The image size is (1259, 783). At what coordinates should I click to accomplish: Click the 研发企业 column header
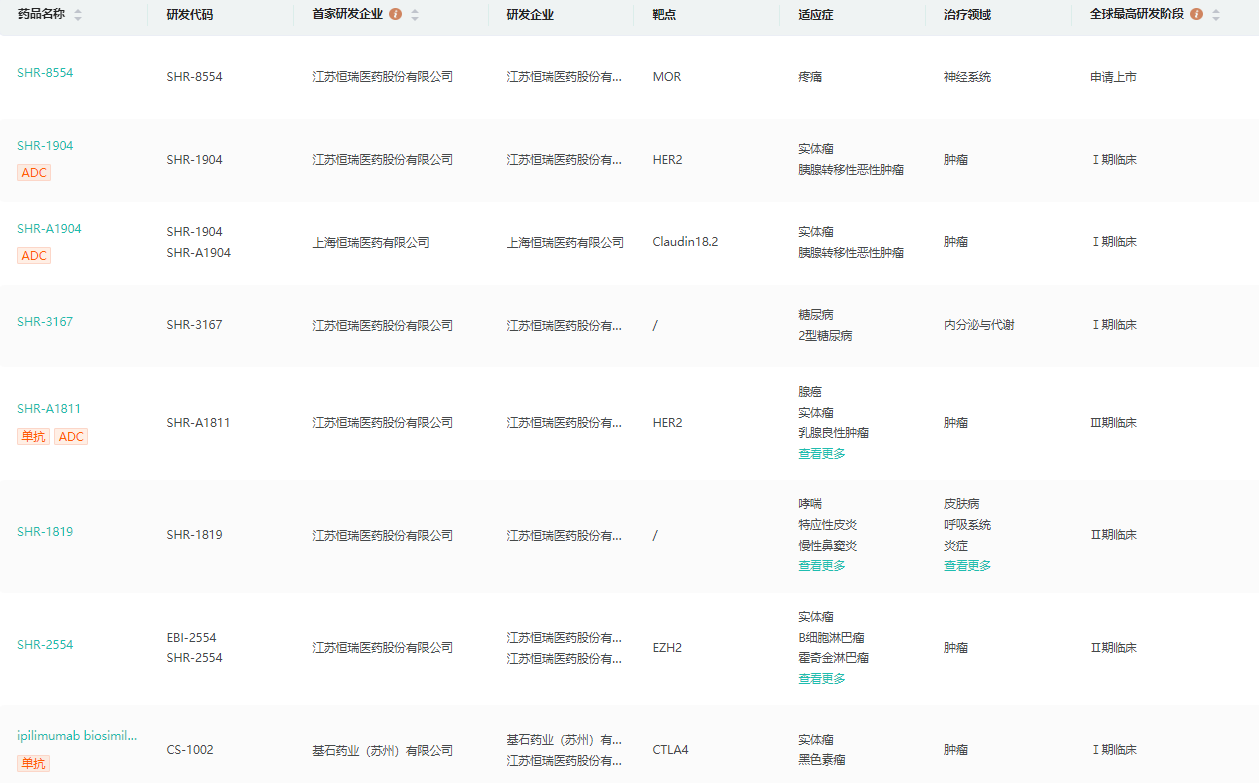click(x=530, y=15)
